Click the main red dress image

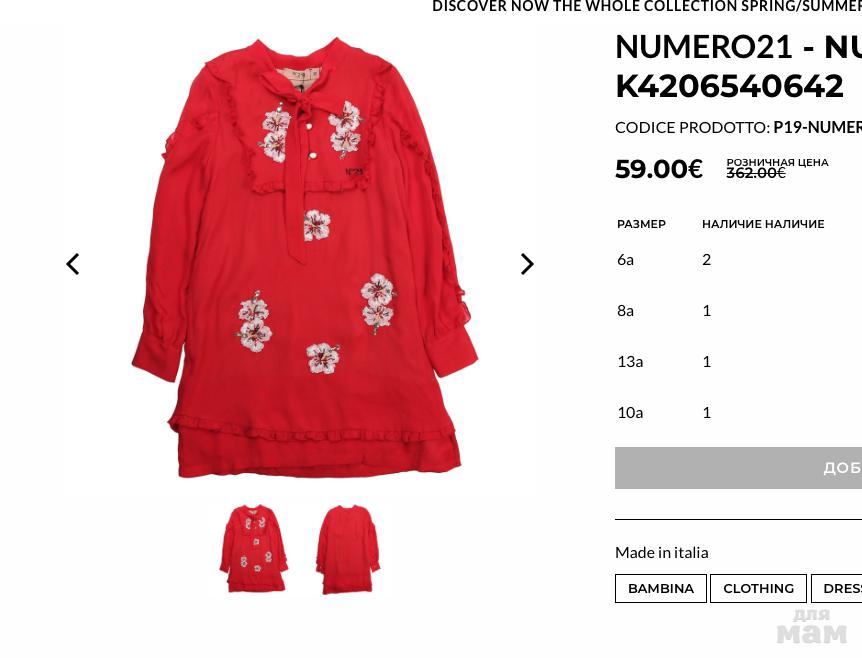click(x=305, y=257)
